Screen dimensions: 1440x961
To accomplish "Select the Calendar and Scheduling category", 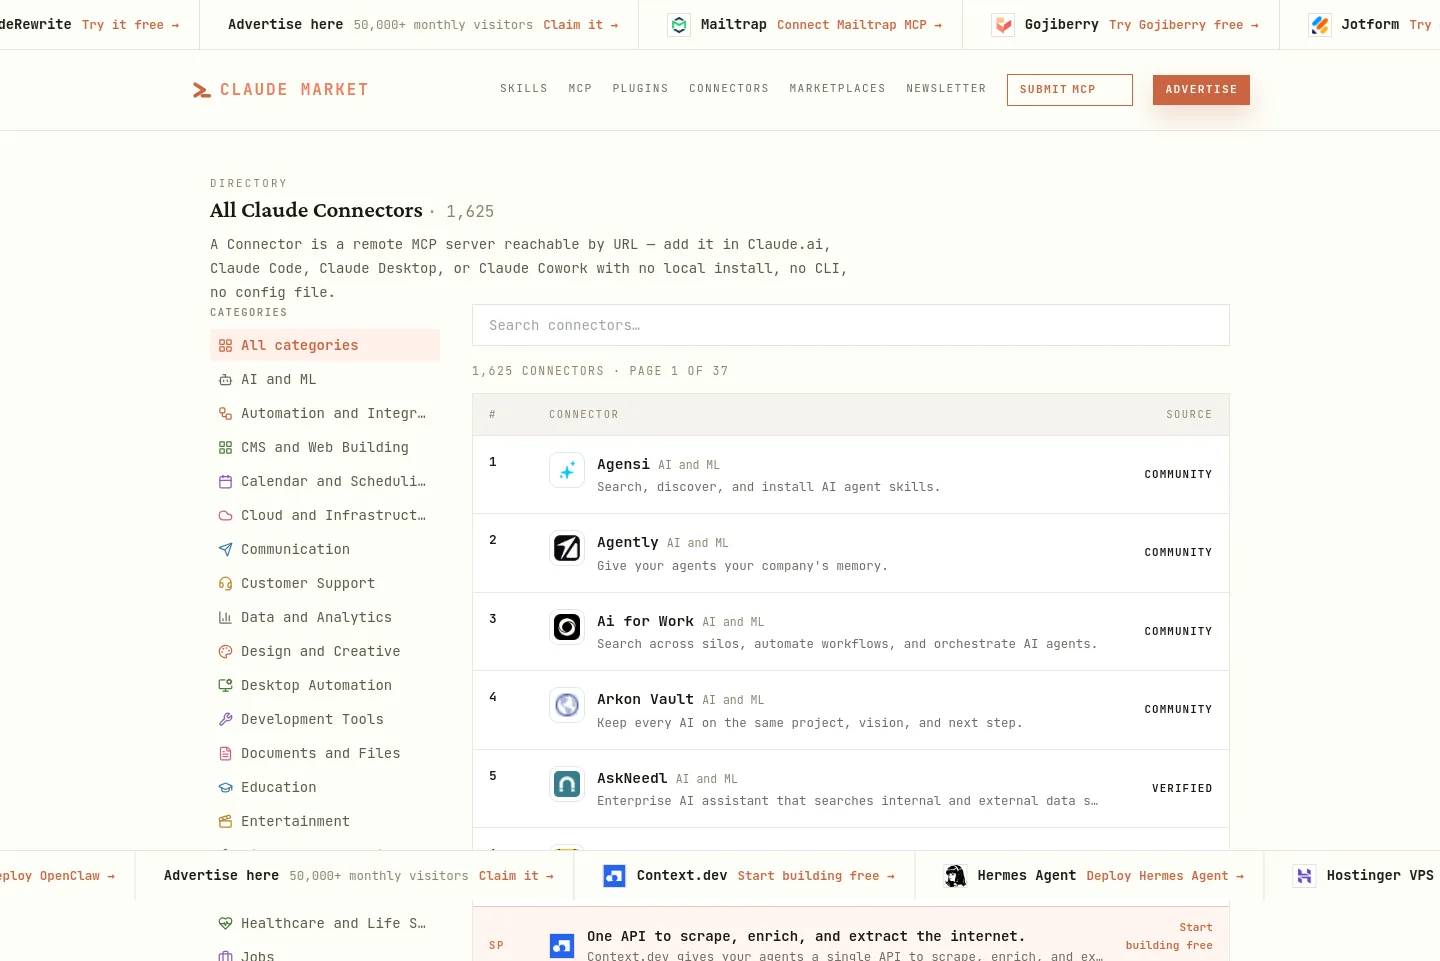I will [325, 481].
